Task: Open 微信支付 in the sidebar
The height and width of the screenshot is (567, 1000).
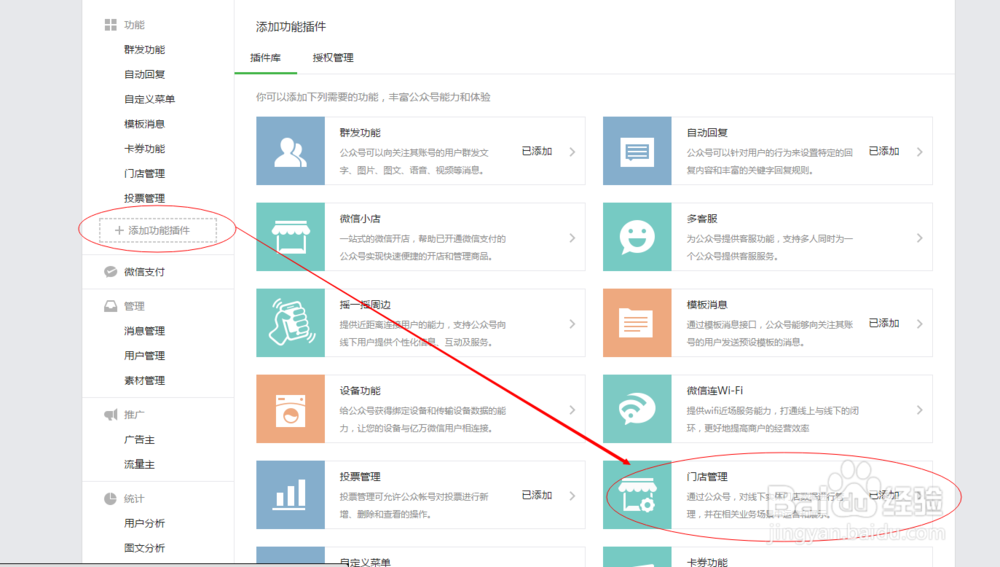Action: 144,272
